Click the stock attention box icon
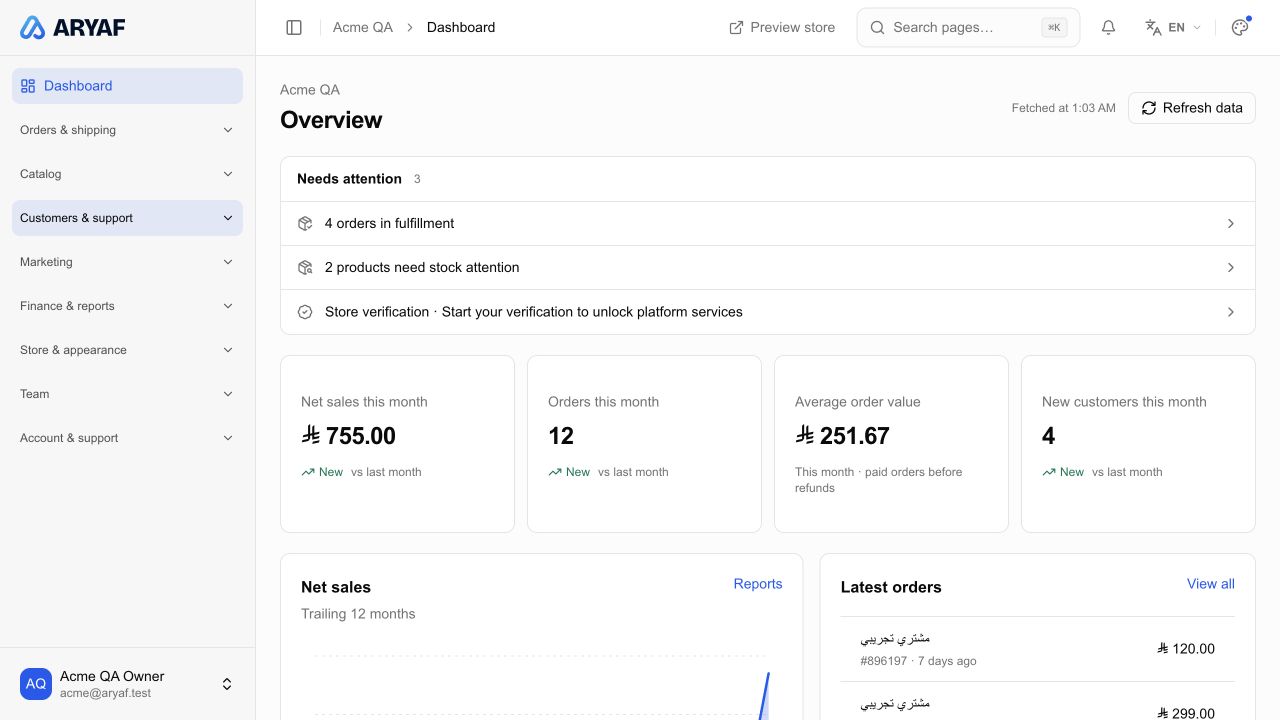This screenshot has height=720, width=1280. pos(305,268)
